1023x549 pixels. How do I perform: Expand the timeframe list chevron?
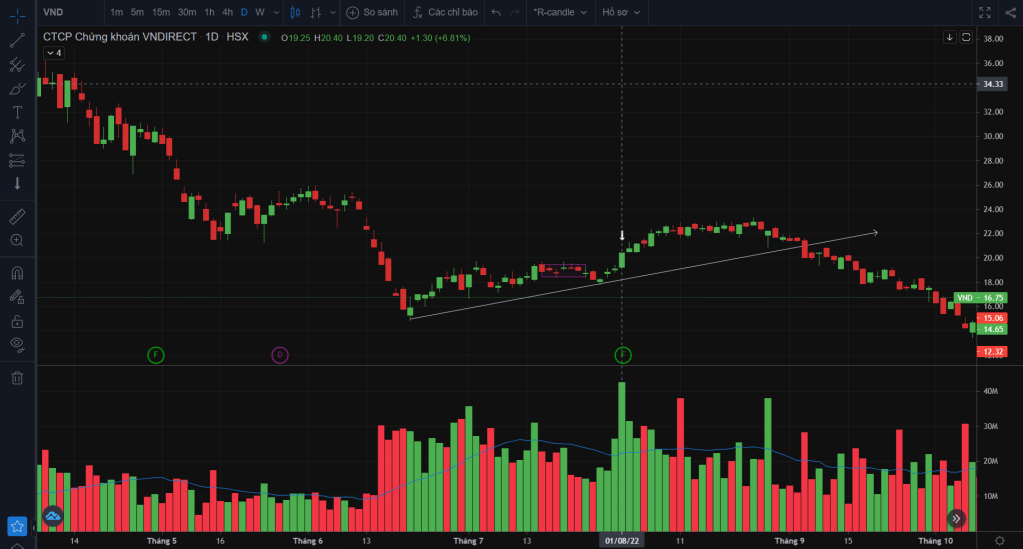(275, 12)
